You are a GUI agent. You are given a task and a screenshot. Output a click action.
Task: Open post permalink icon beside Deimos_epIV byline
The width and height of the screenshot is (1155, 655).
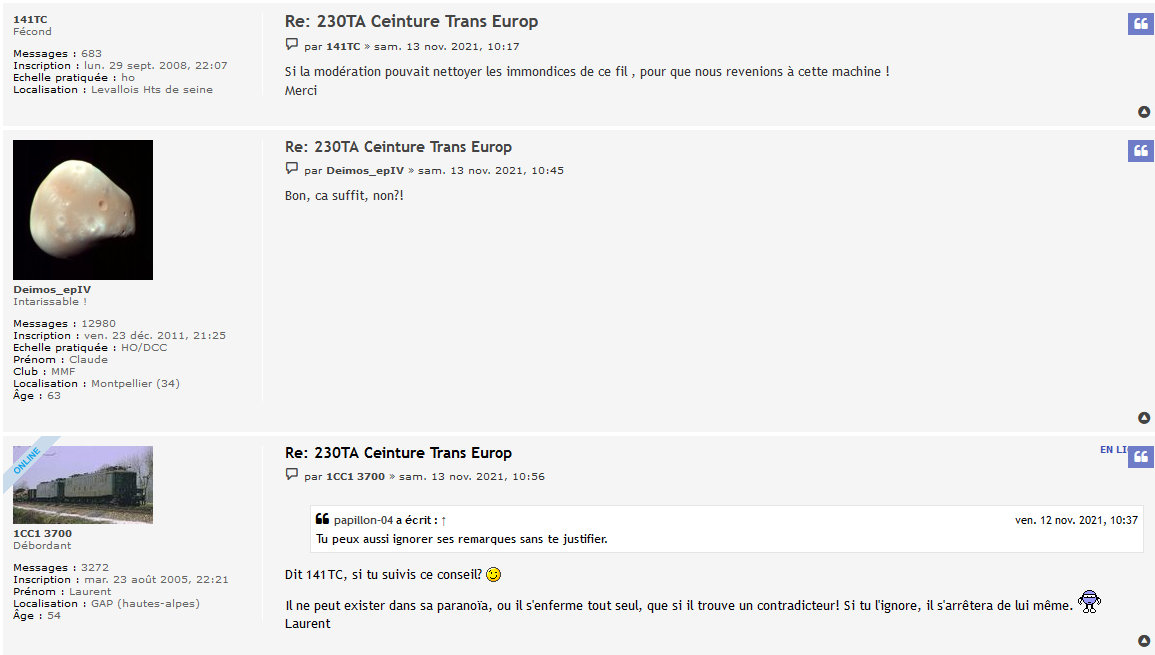tap(292, 169)
